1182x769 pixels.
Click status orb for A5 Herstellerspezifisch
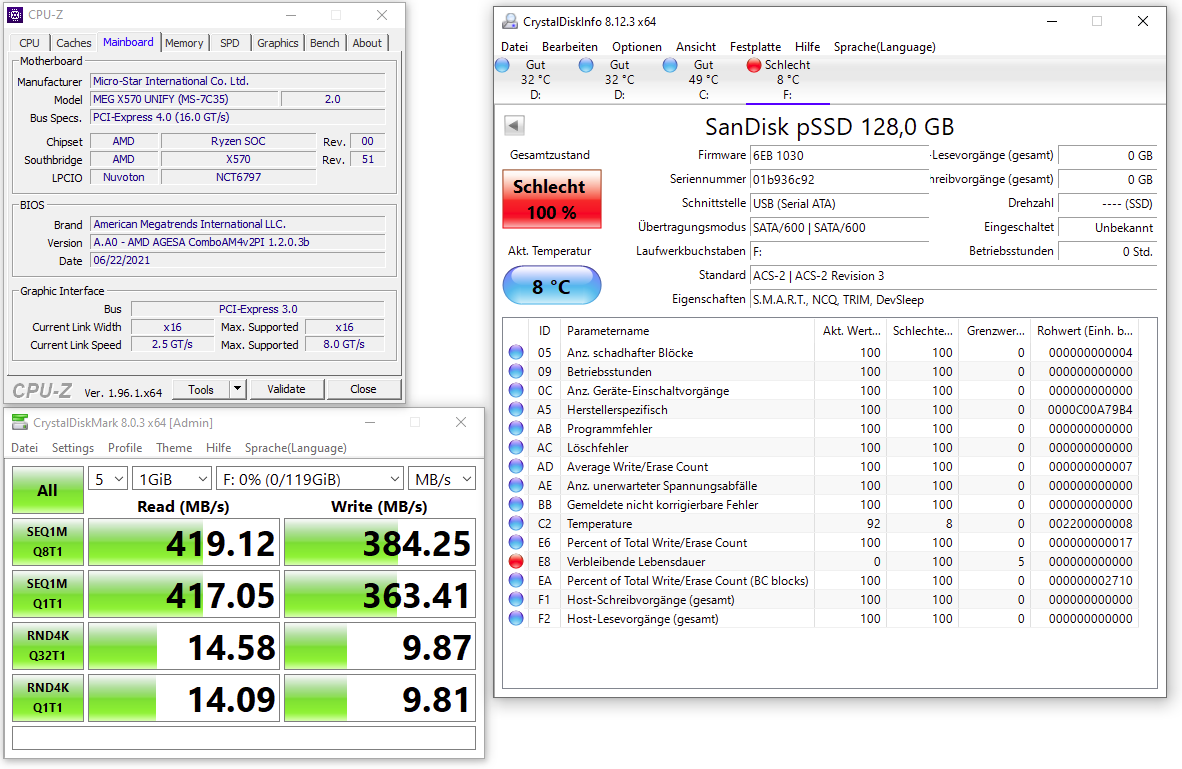pos(516,409)
